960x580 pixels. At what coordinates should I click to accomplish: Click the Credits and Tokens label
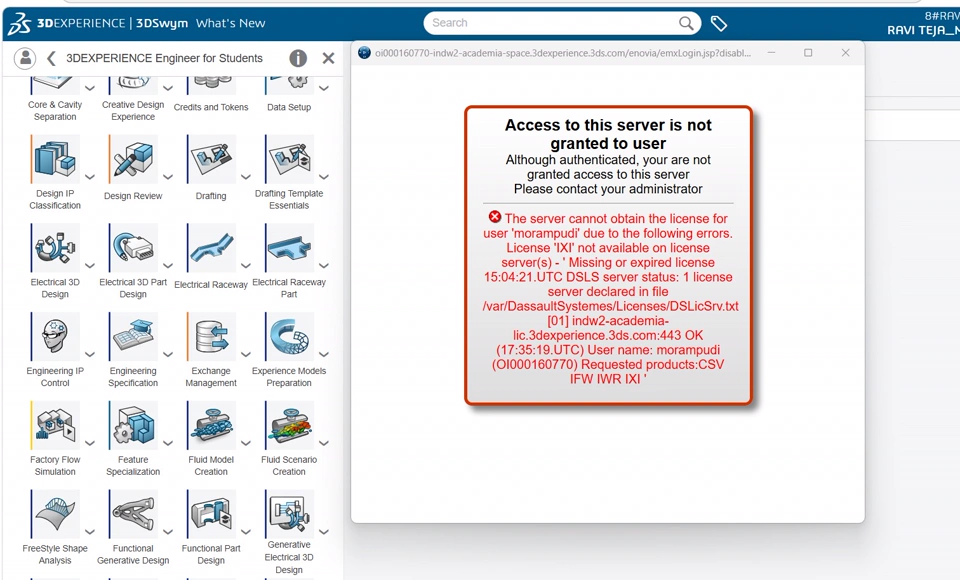click(x=211, y=107)
